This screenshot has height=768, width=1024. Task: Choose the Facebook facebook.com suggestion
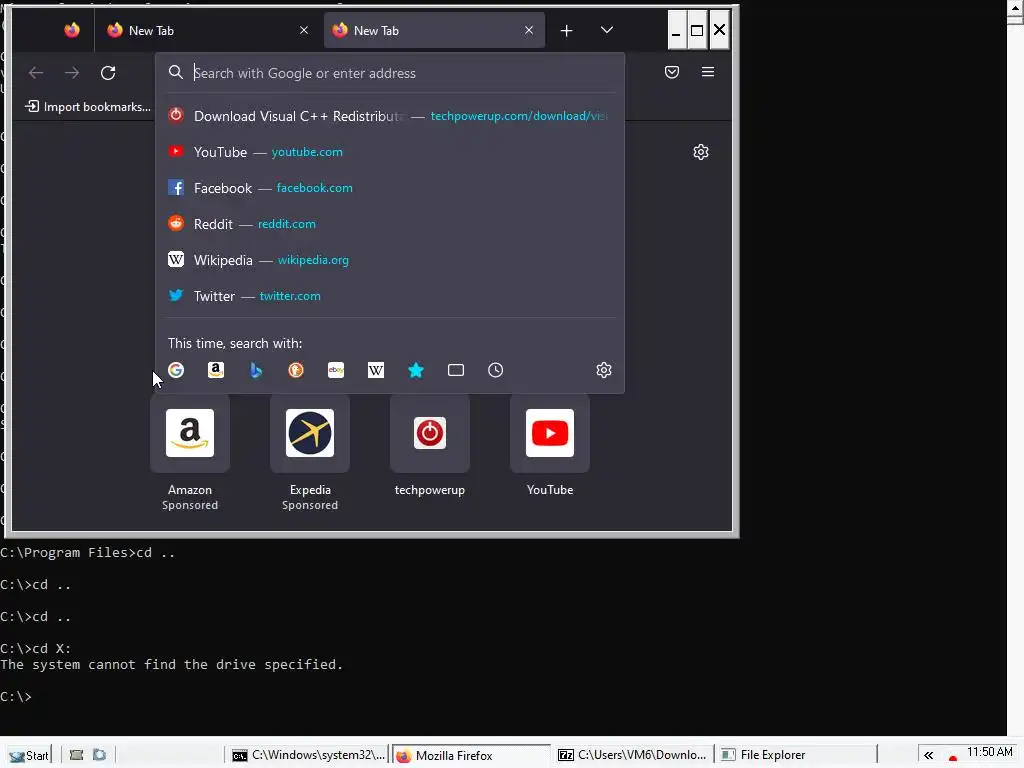click(390, 187)
